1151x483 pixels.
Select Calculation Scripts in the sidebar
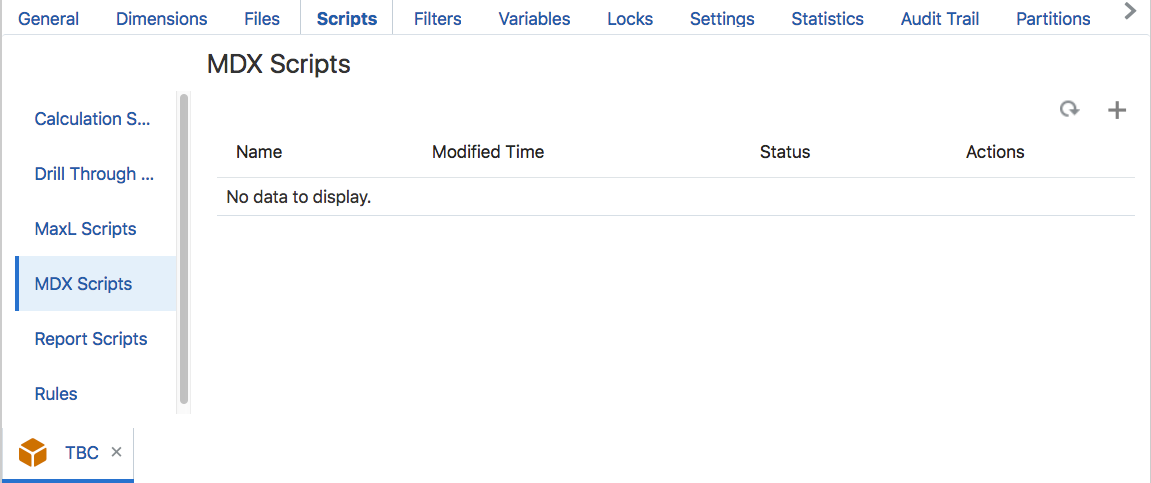coord(92,119)
